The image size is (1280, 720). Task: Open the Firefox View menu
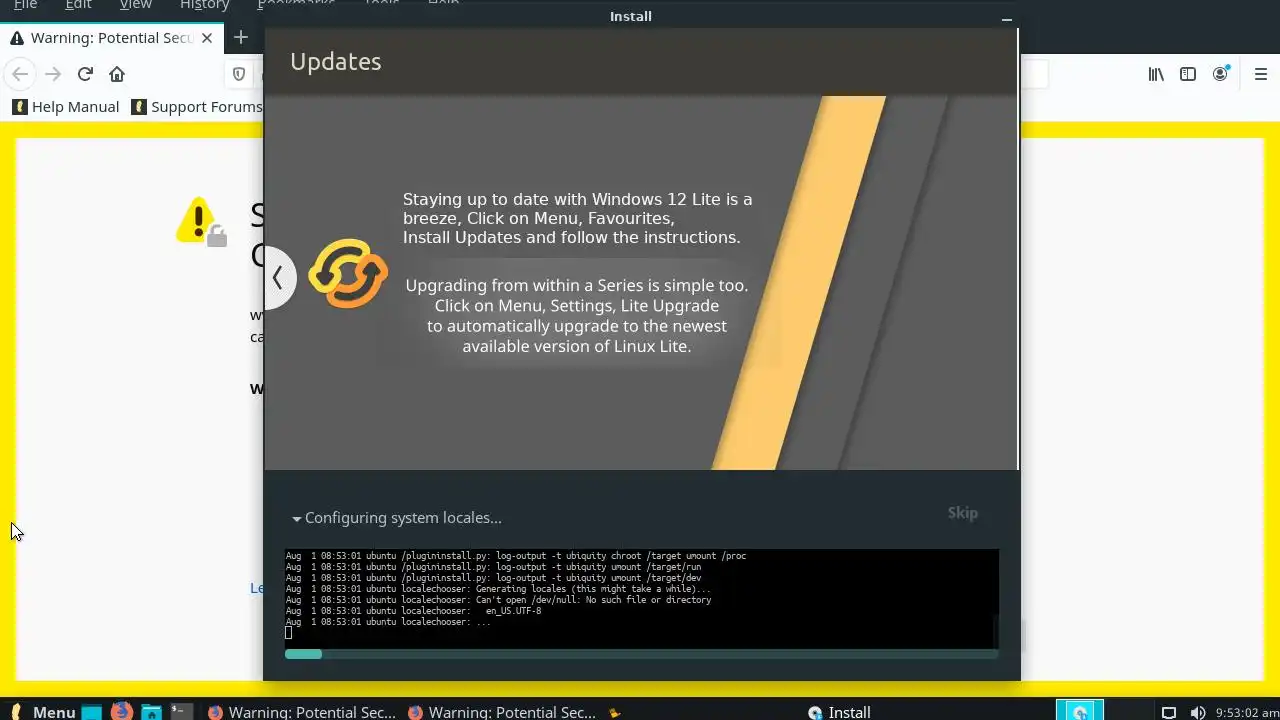click(136, 5)
